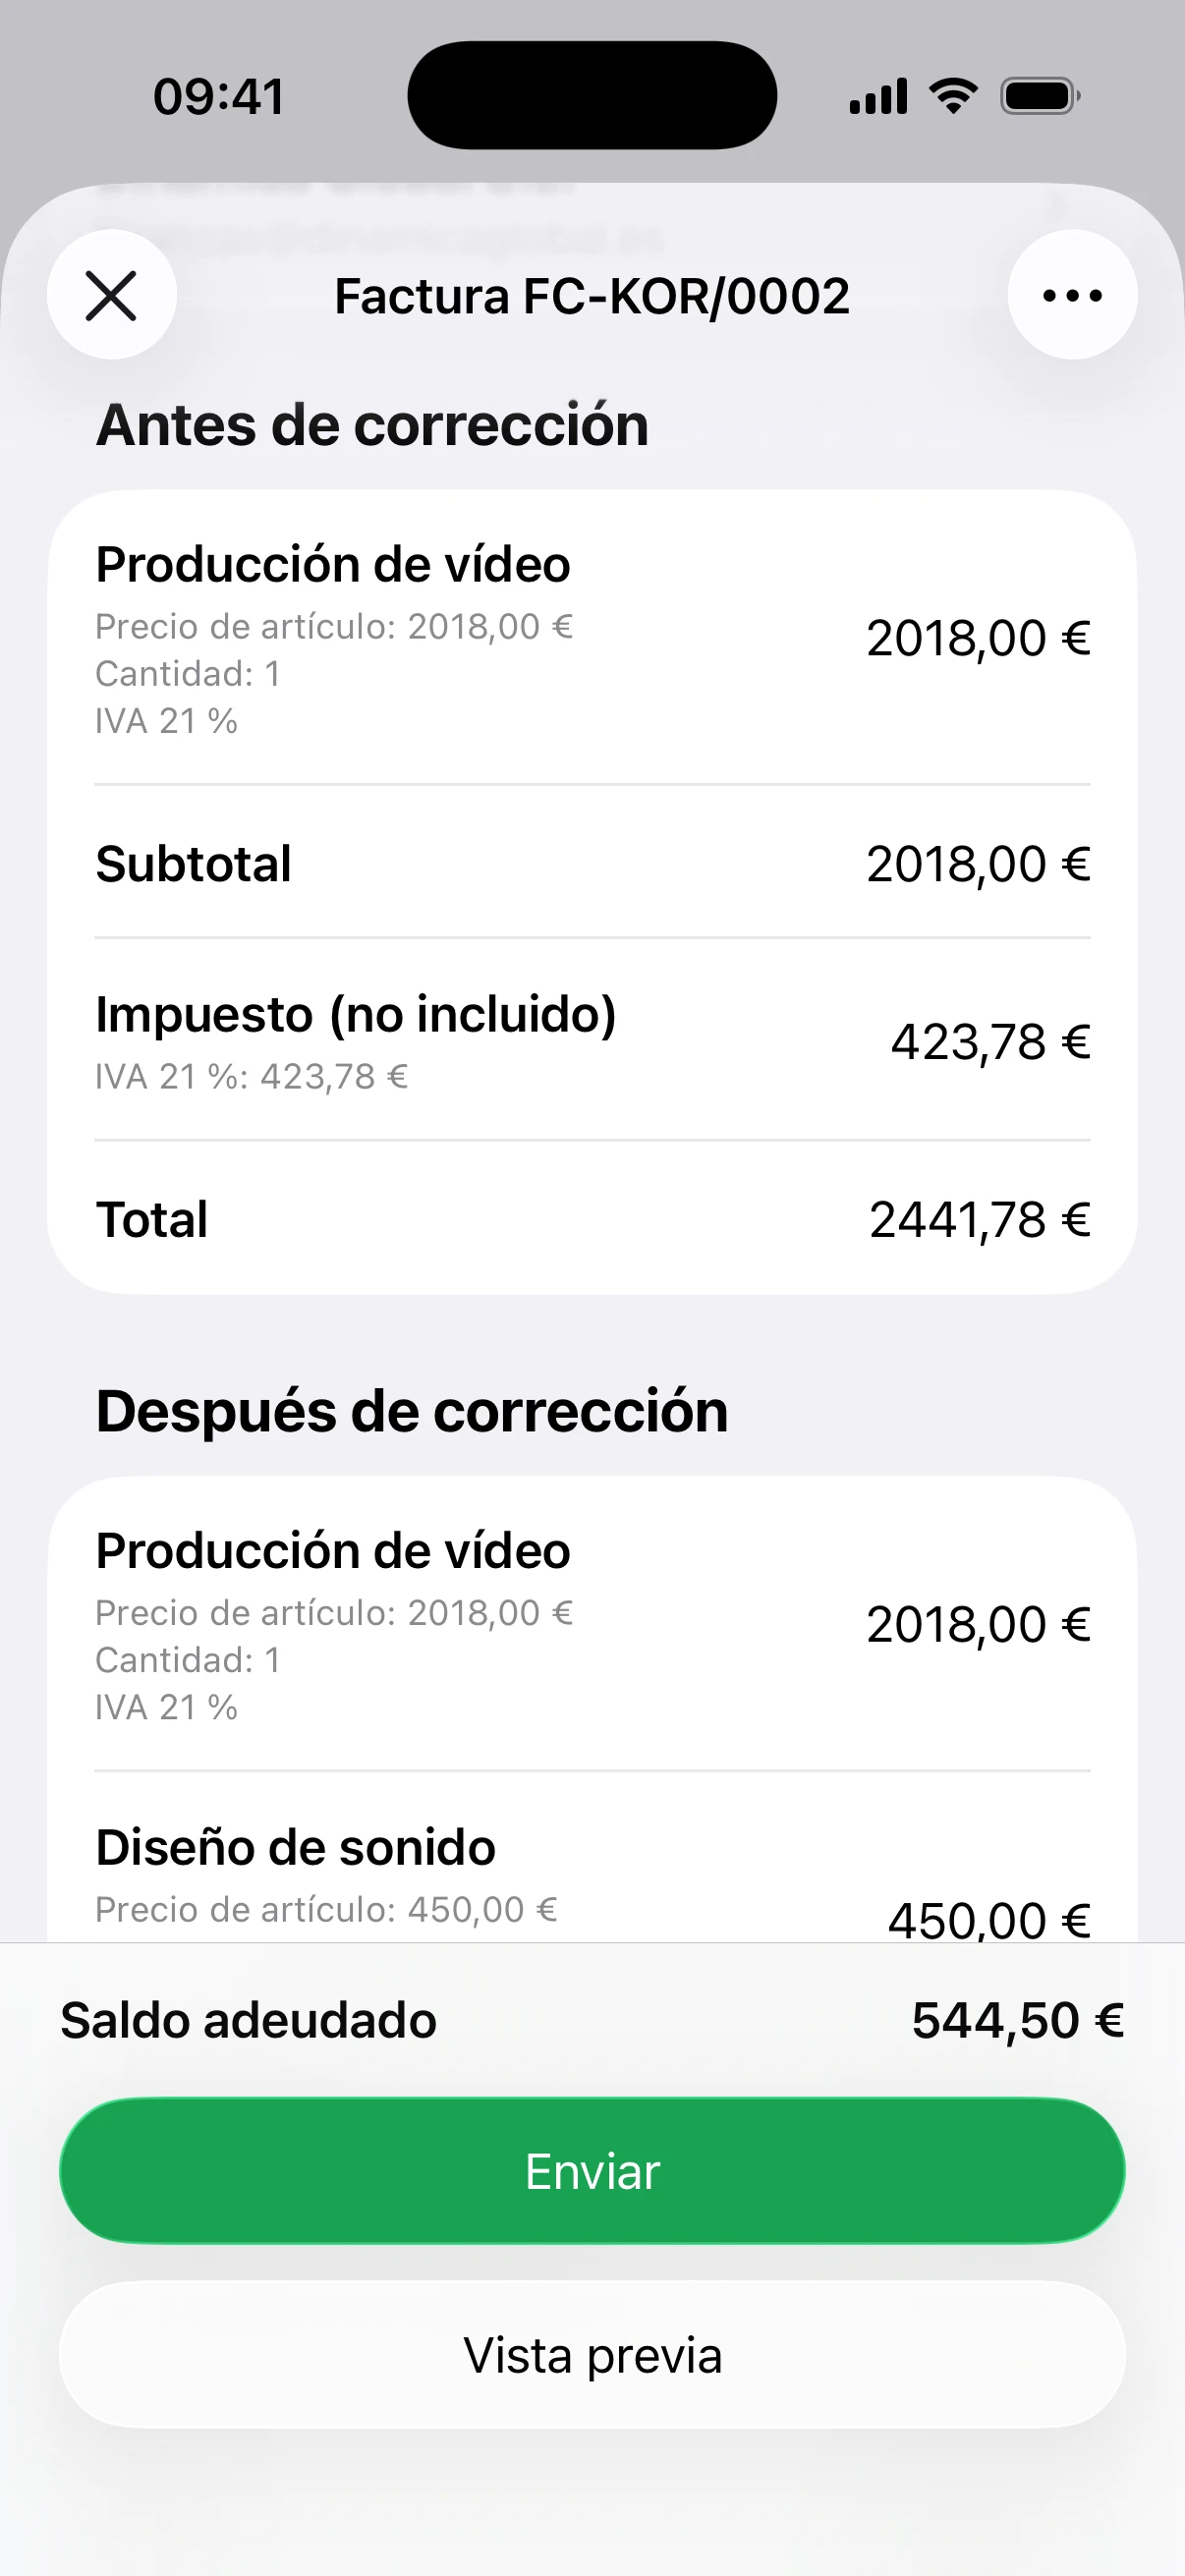Close the invoice FC-KOR/0002 sheet
The height and width of the screenshot is (2576, 1185).
111,296
